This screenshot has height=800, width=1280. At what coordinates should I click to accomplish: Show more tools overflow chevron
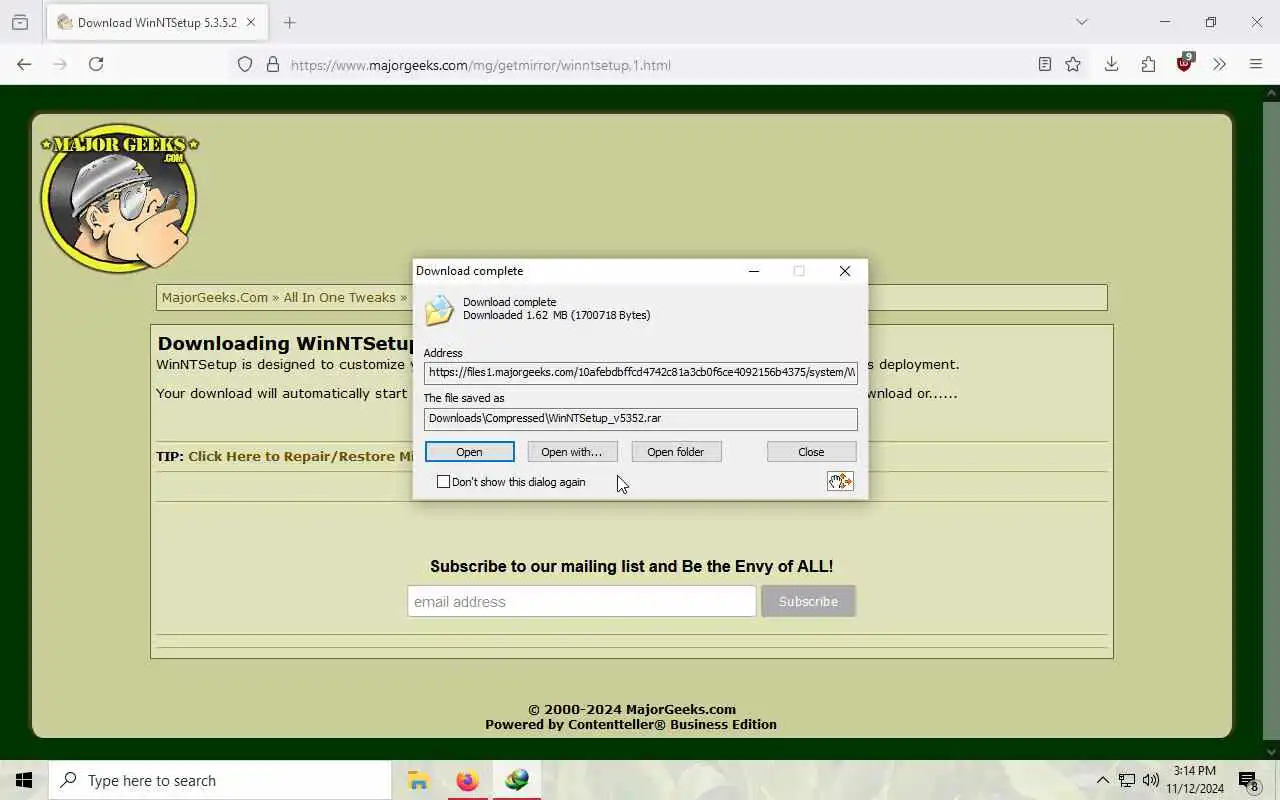click(x=1219, y=64)
